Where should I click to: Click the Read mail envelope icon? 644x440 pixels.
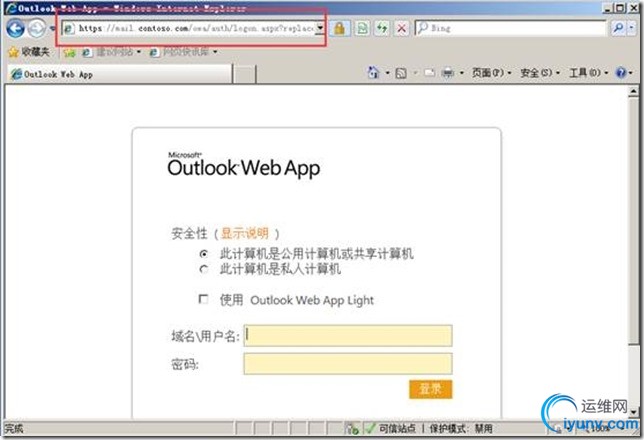click(x=430, y=73)
